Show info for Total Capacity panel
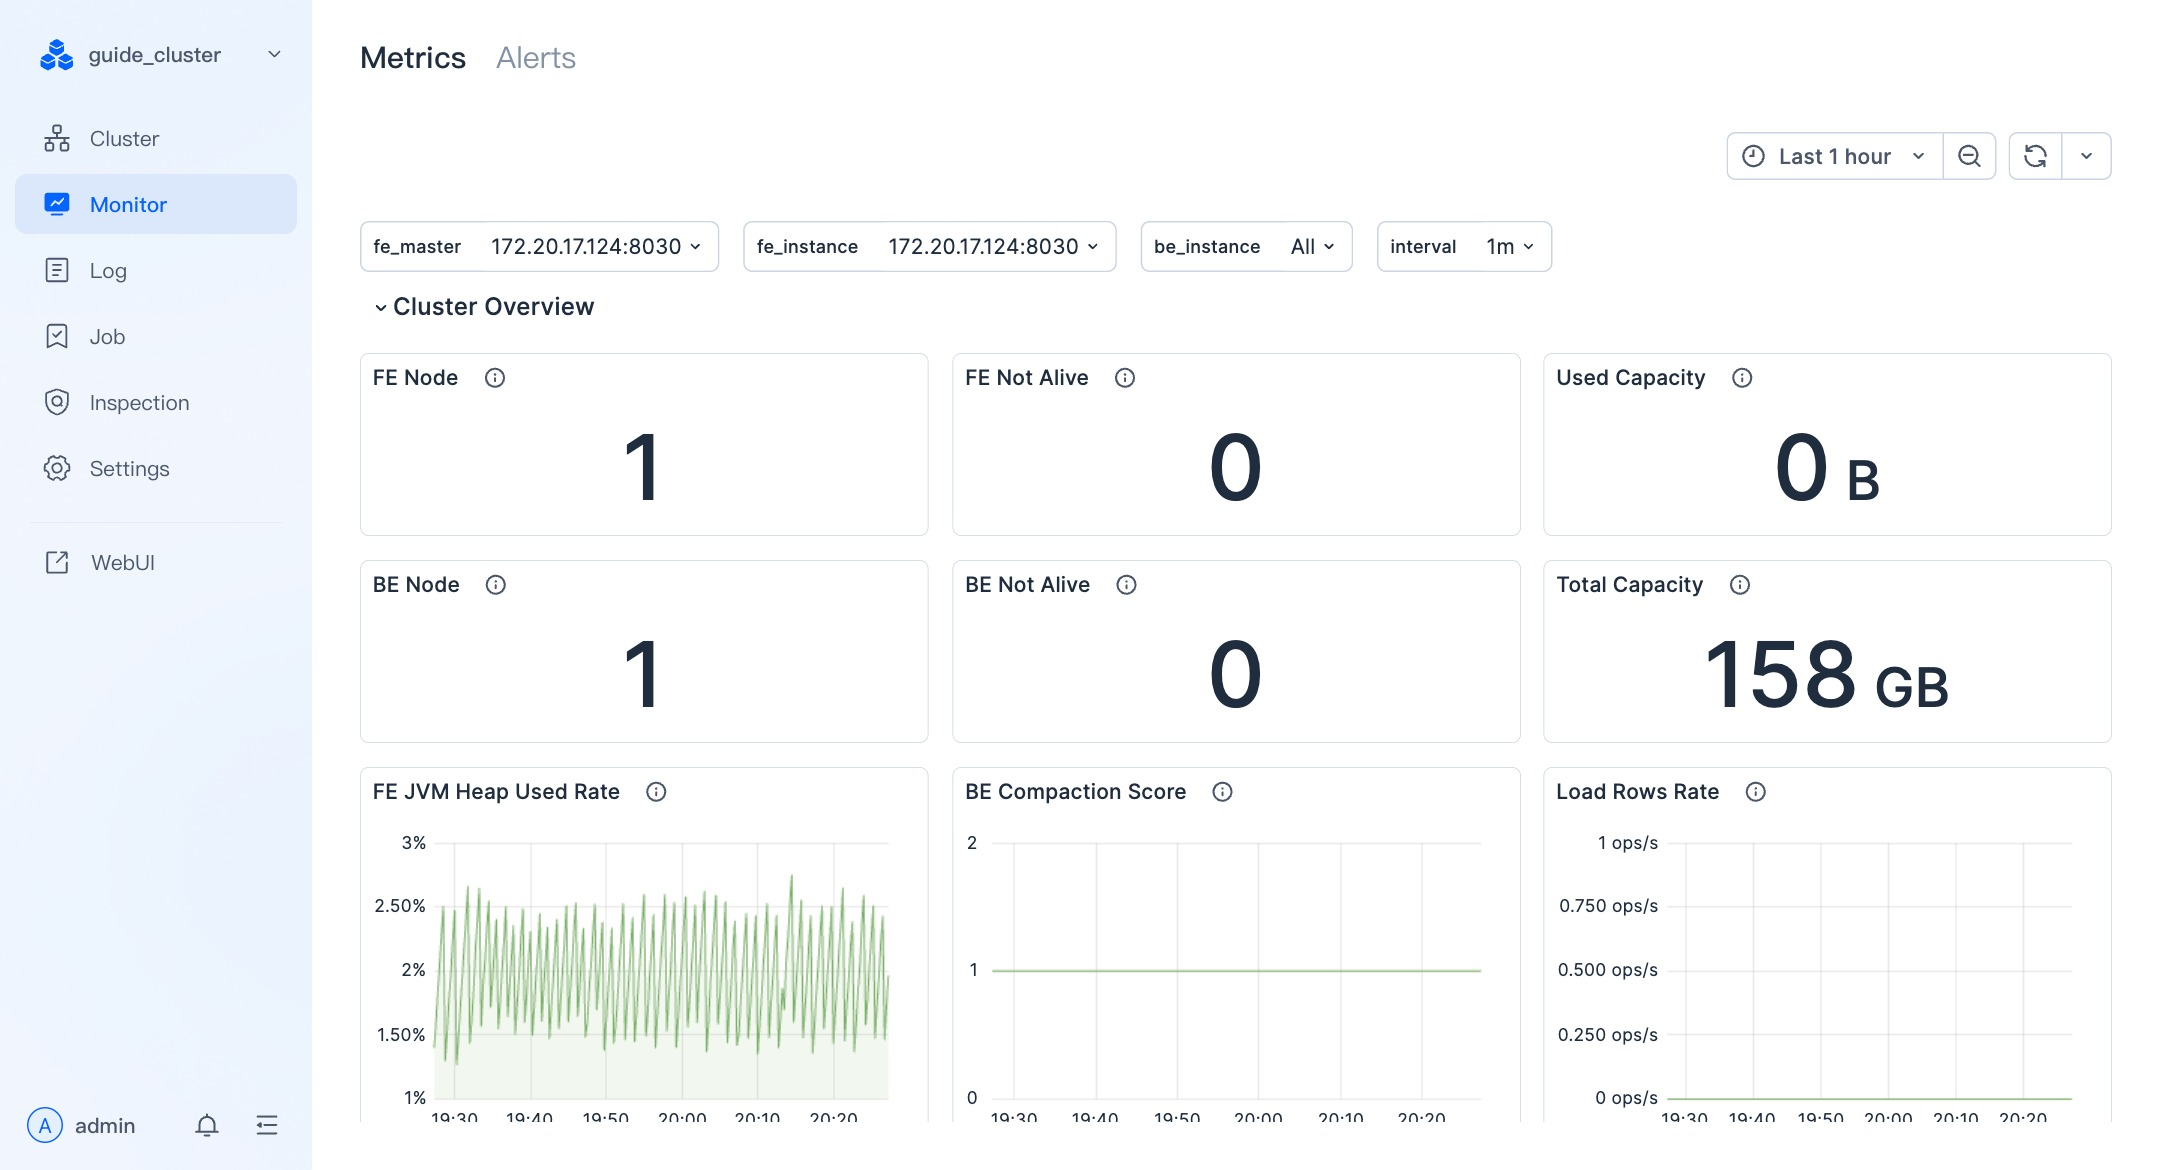This screenshot has height=1170, width=2160. pyautogui.click(x=1740, y=585)
